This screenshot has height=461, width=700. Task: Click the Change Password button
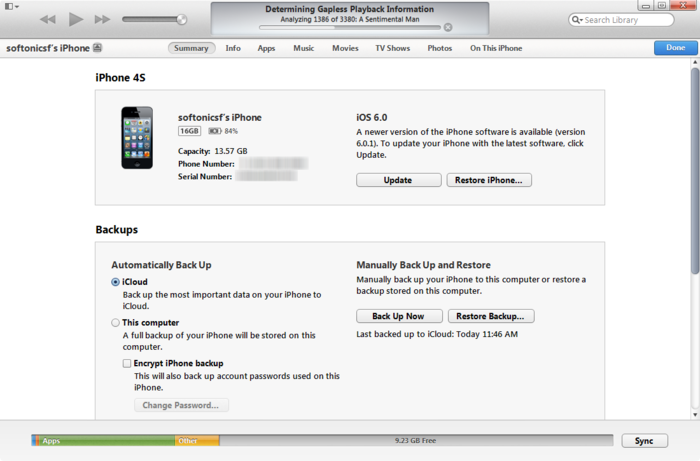point(181,405)
